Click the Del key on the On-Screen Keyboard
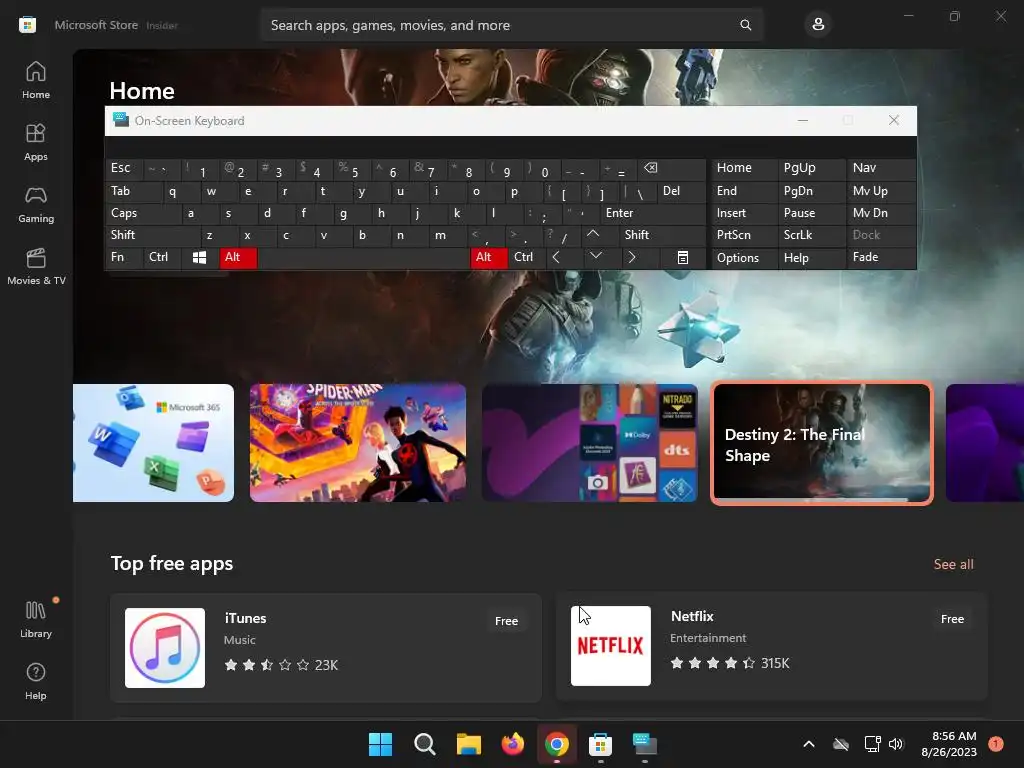This screenshot has height=768, width=1024. (681, 191)
